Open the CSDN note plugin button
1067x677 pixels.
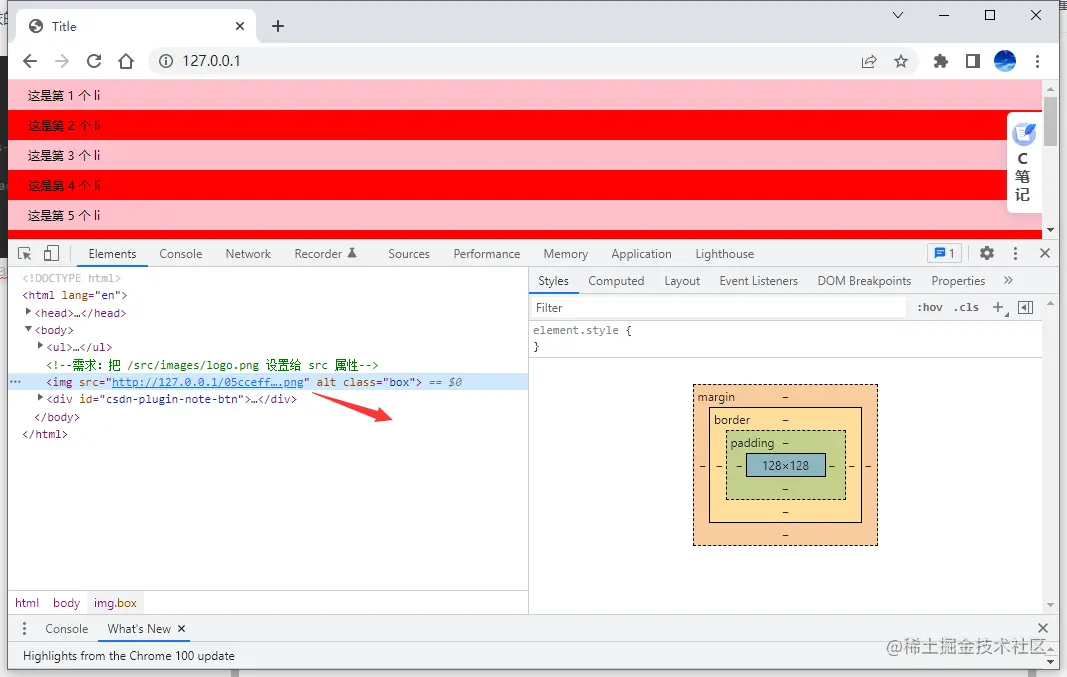coord(1023,163)
